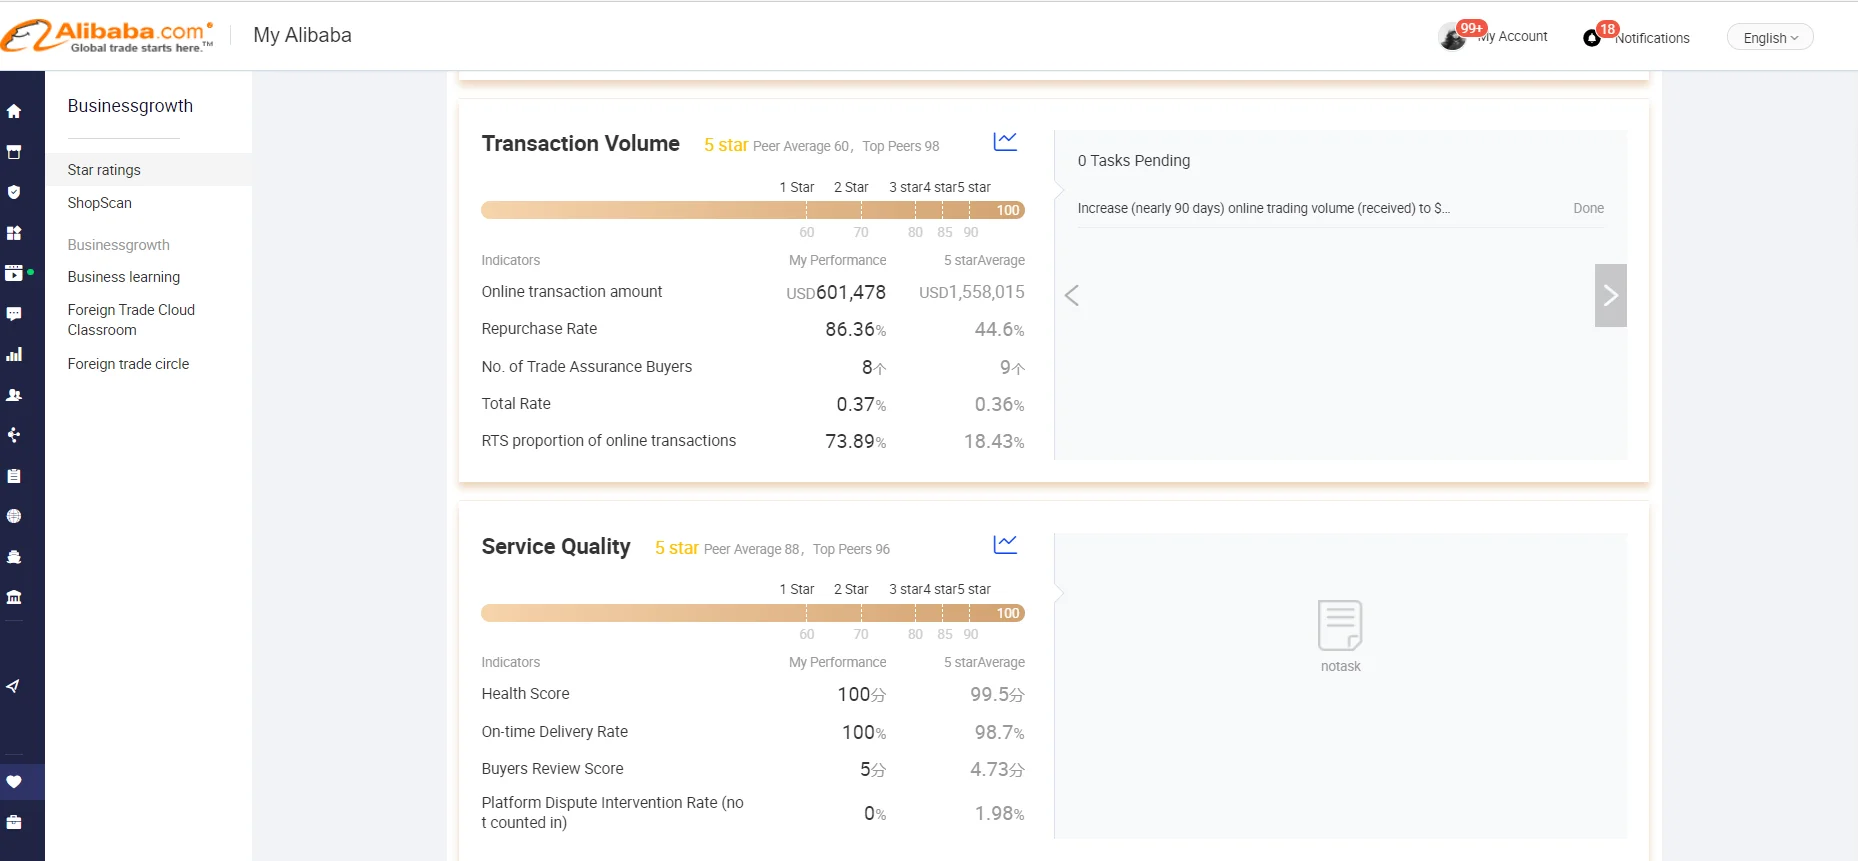Go to next task with right arrow
Screen dimensions: 1858x861
pos(1610,295)
